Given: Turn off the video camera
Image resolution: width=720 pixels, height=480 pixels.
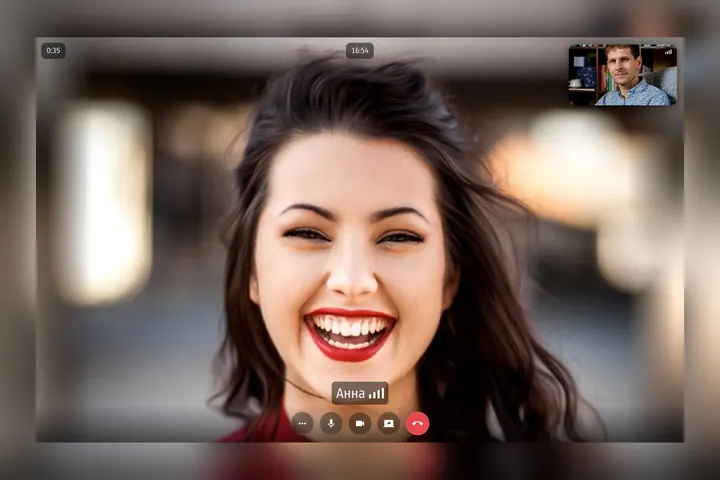Looking at the screenshot, I should tap(360, 424).
